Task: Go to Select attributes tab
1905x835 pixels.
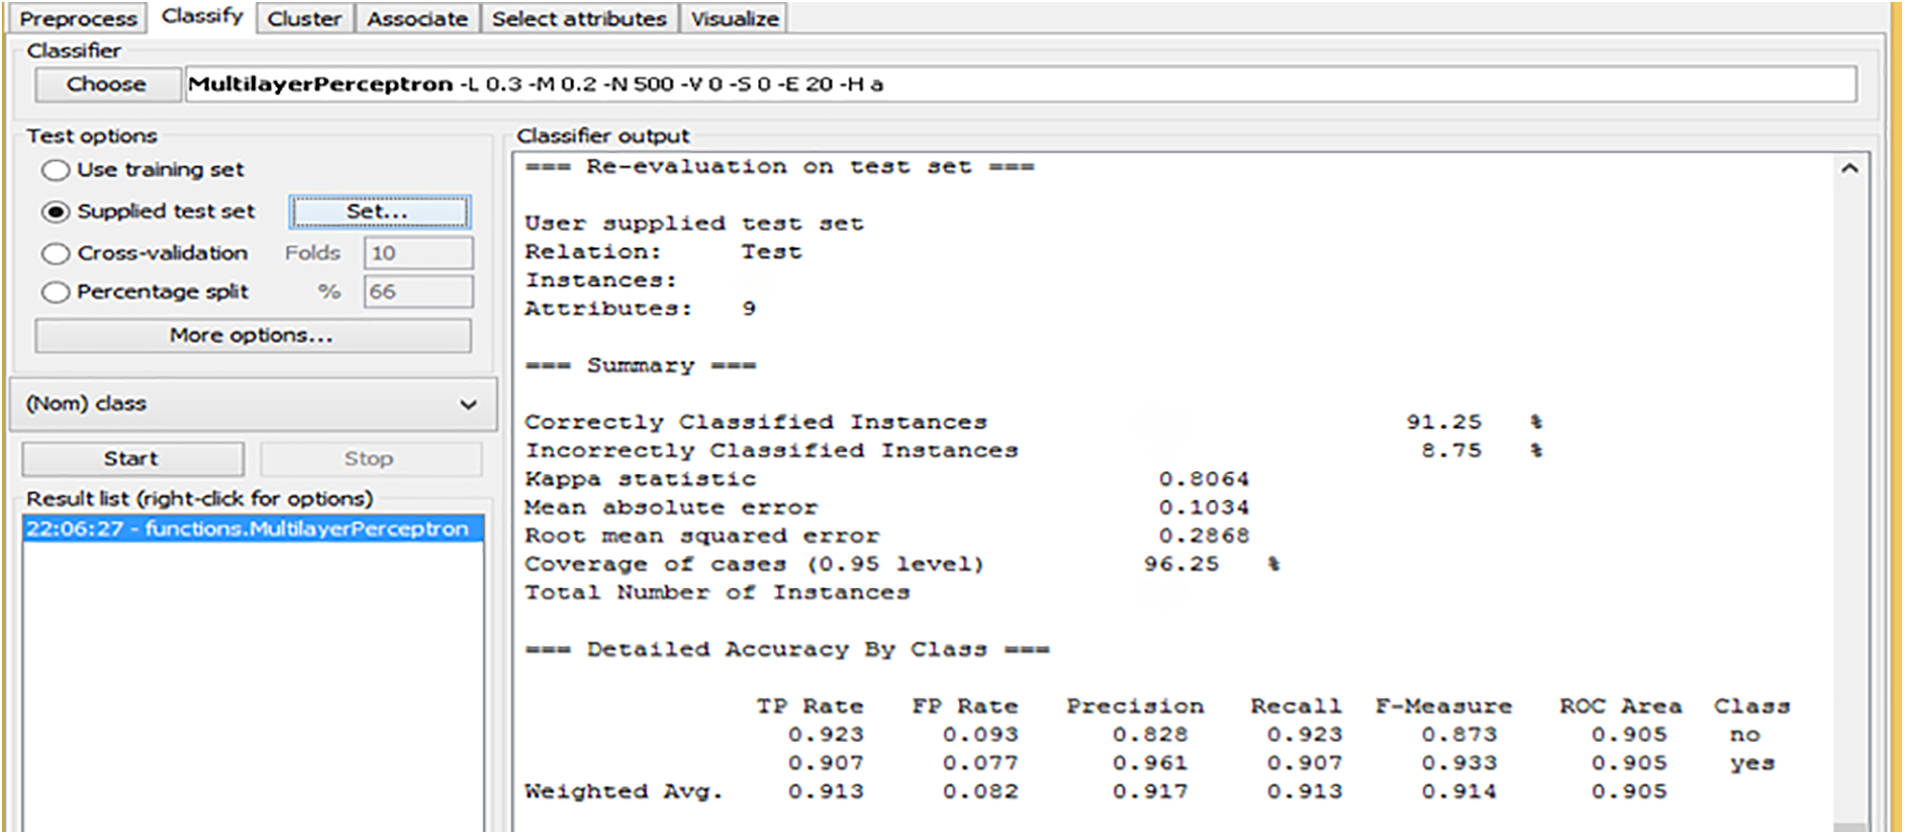Action: click(578, 19)
